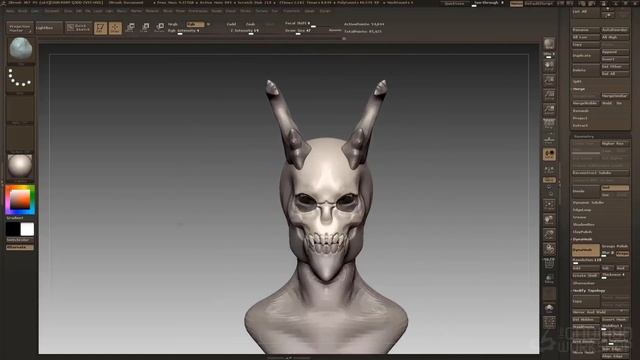Toggle the Floor grid on right shelf
Screen dimensions: 640x360
pos(549,139)
